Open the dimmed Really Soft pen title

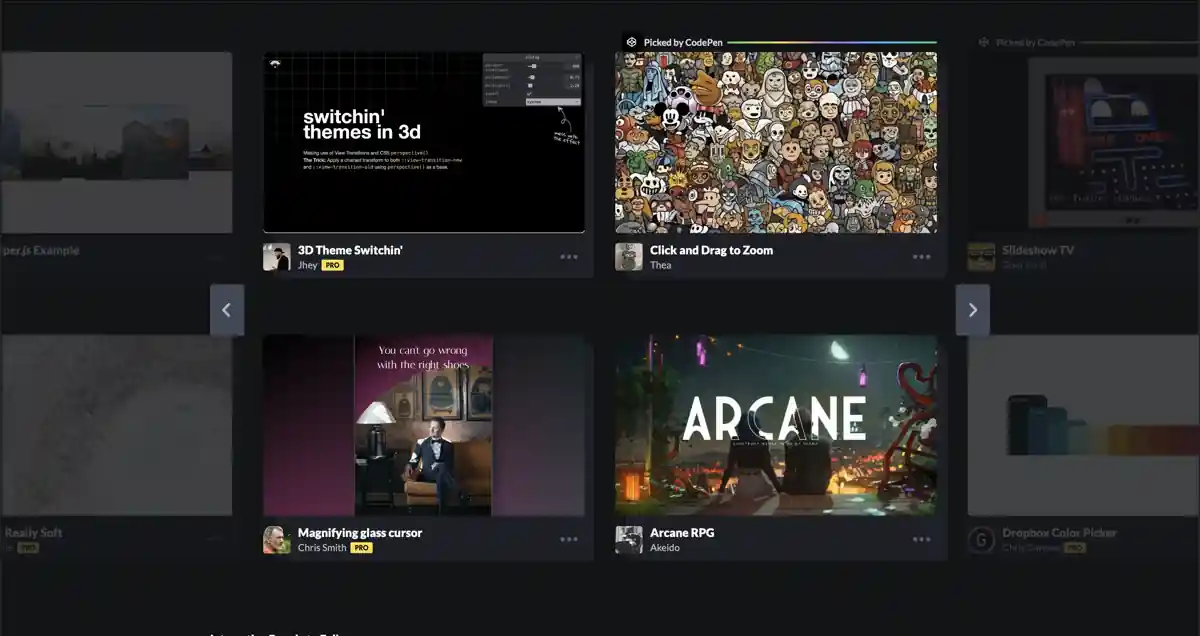33,533
